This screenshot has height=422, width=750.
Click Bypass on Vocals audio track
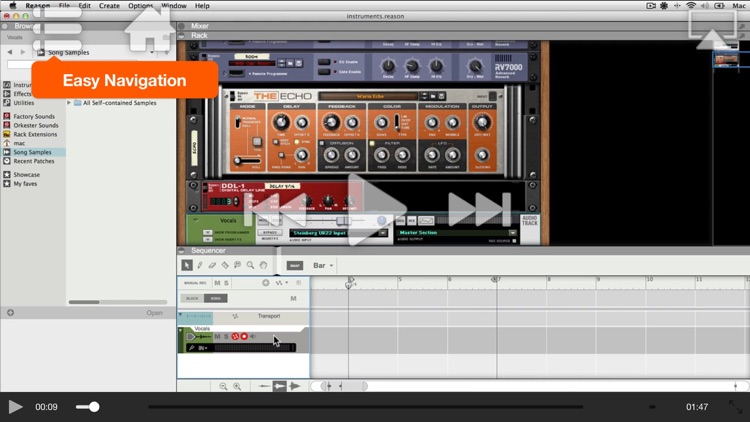(x=269, y=233)
